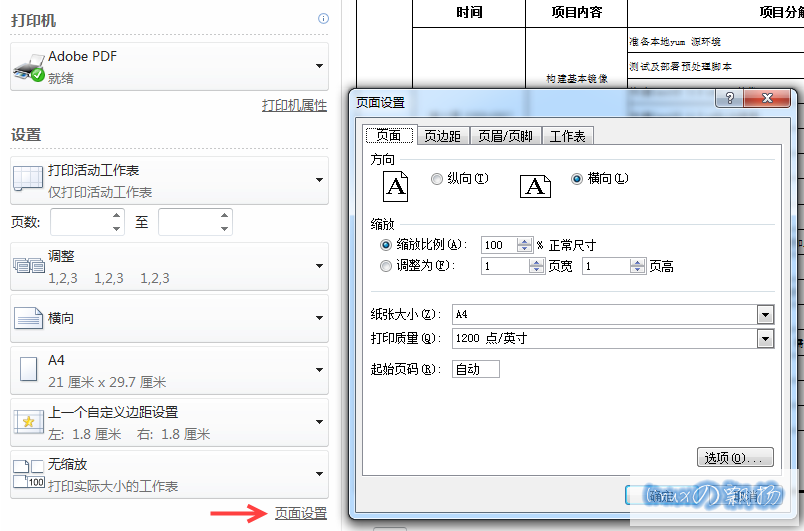Click the custom margins star icon
Image resolution: width=804 pixels, height=531 pixels.
click(28, 423)
